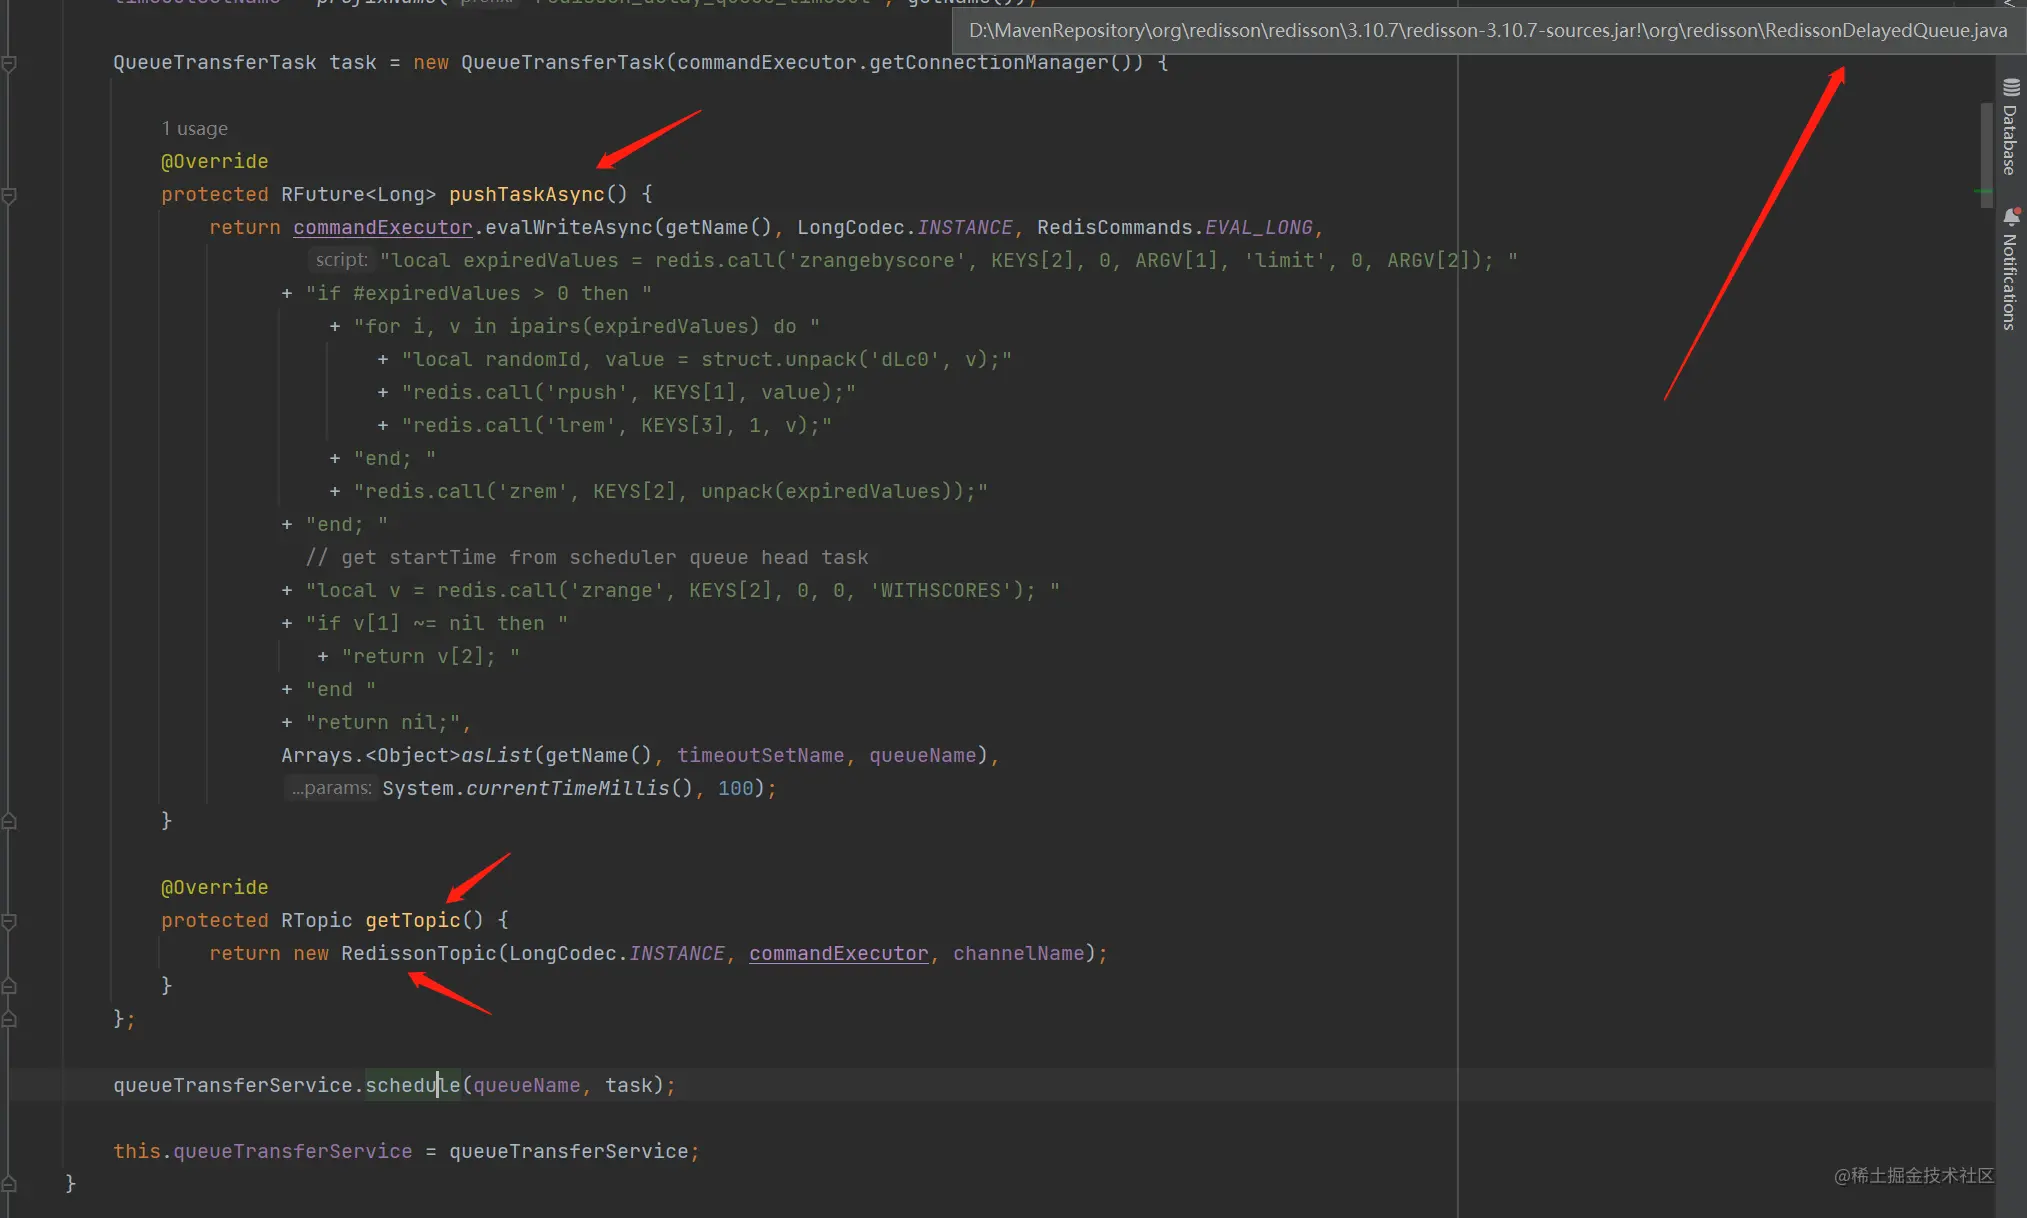Click commandExecutor in RedissonTopic constructor call
Viewport: 2027px width, 1218px height.
[x=838, y=953]
